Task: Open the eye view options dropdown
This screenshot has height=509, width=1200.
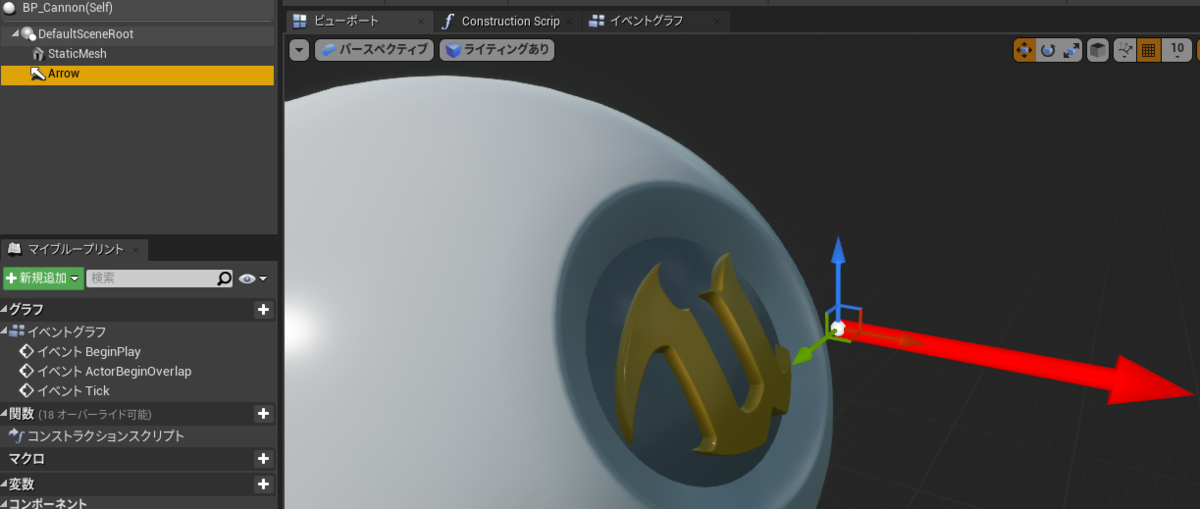Action: pyautogui.click(x=253, y=278)
